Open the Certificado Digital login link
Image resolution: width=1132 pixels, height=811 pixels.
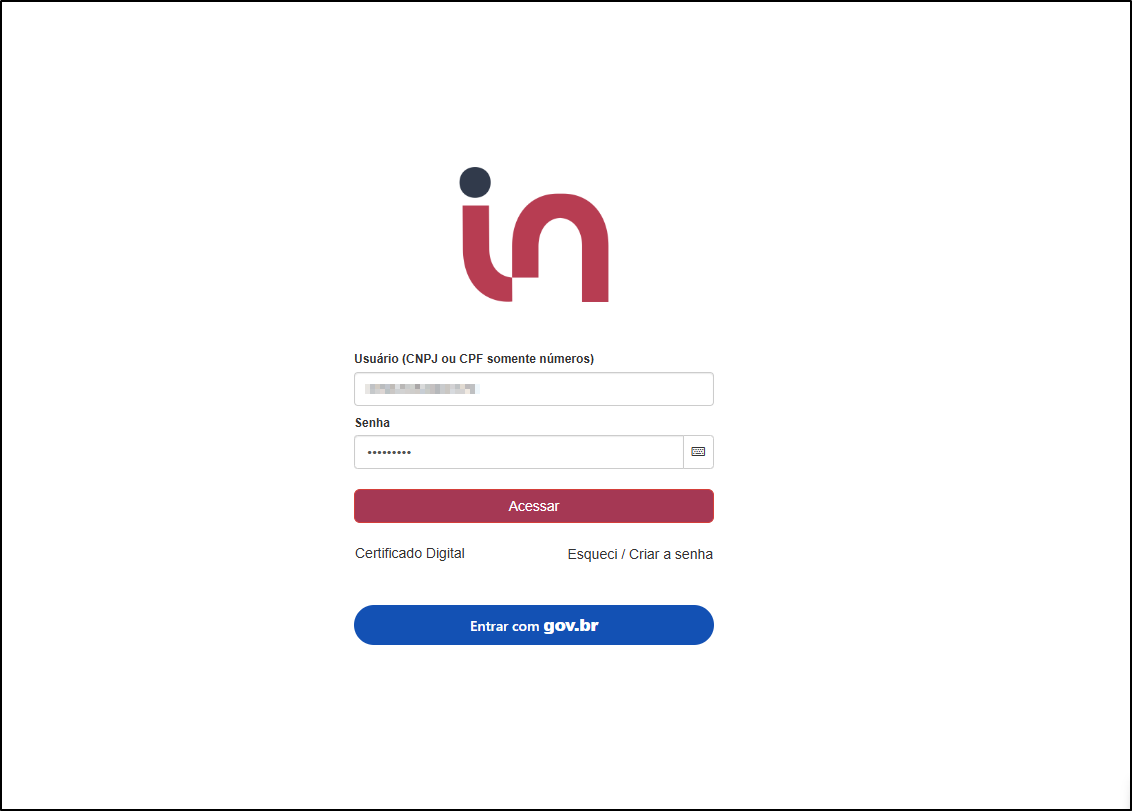point(409,553)
